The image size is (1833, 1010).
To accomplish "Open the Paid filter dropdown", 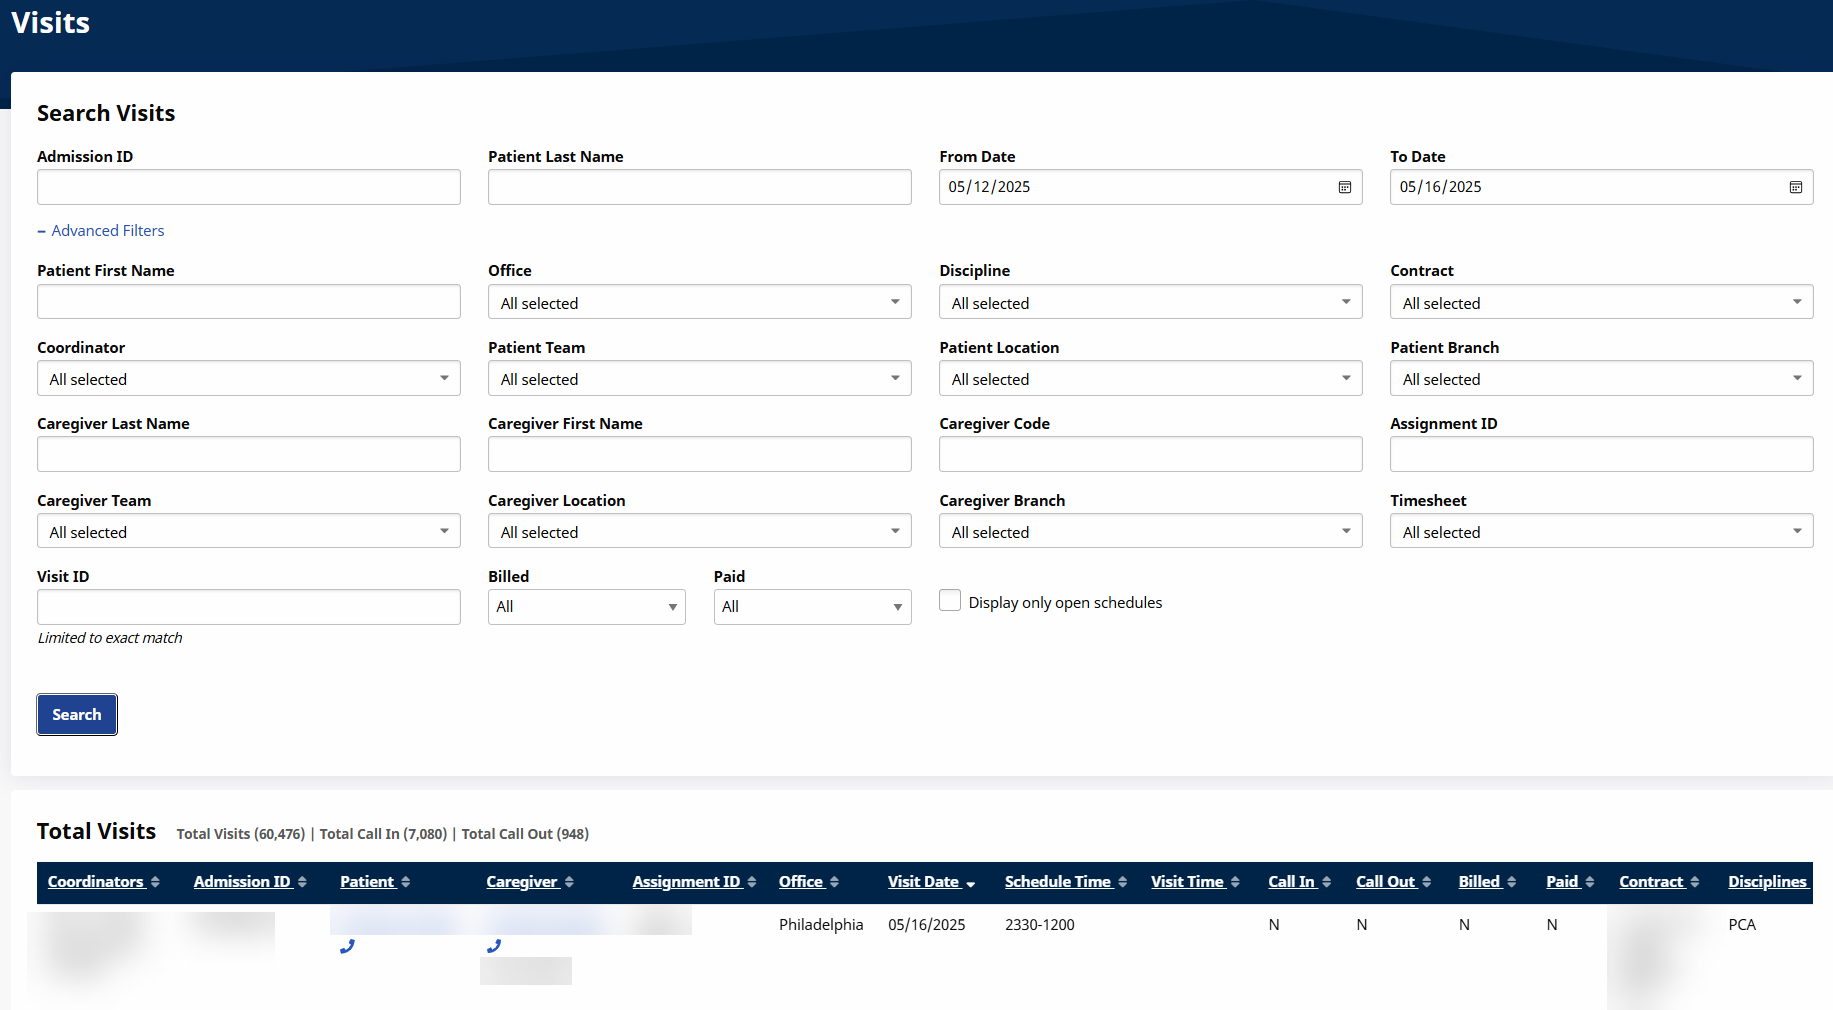I will click(812, 607).
